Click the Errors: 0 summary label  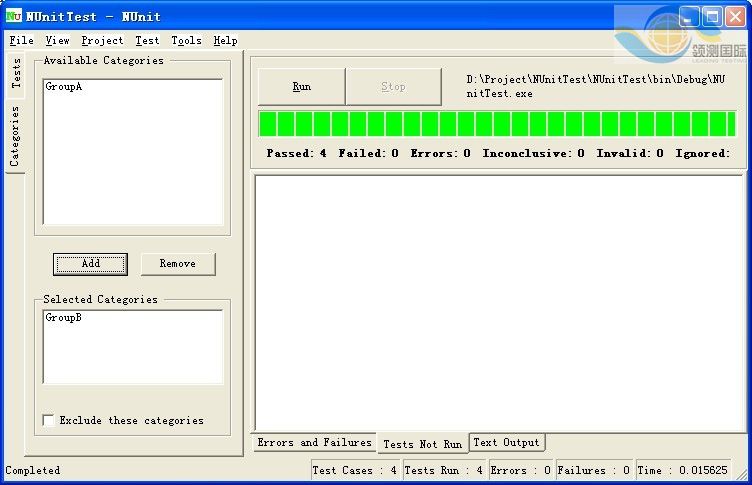(440, 153)
